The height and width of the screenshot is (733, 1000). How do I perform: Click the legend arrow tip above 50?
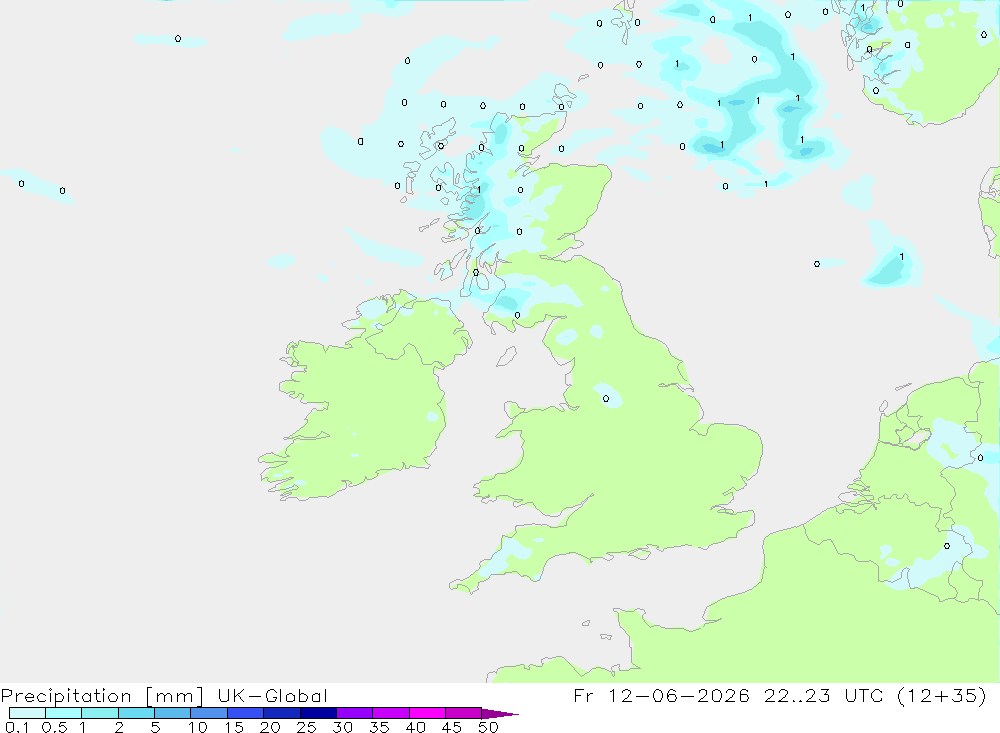tap(500, 714)
